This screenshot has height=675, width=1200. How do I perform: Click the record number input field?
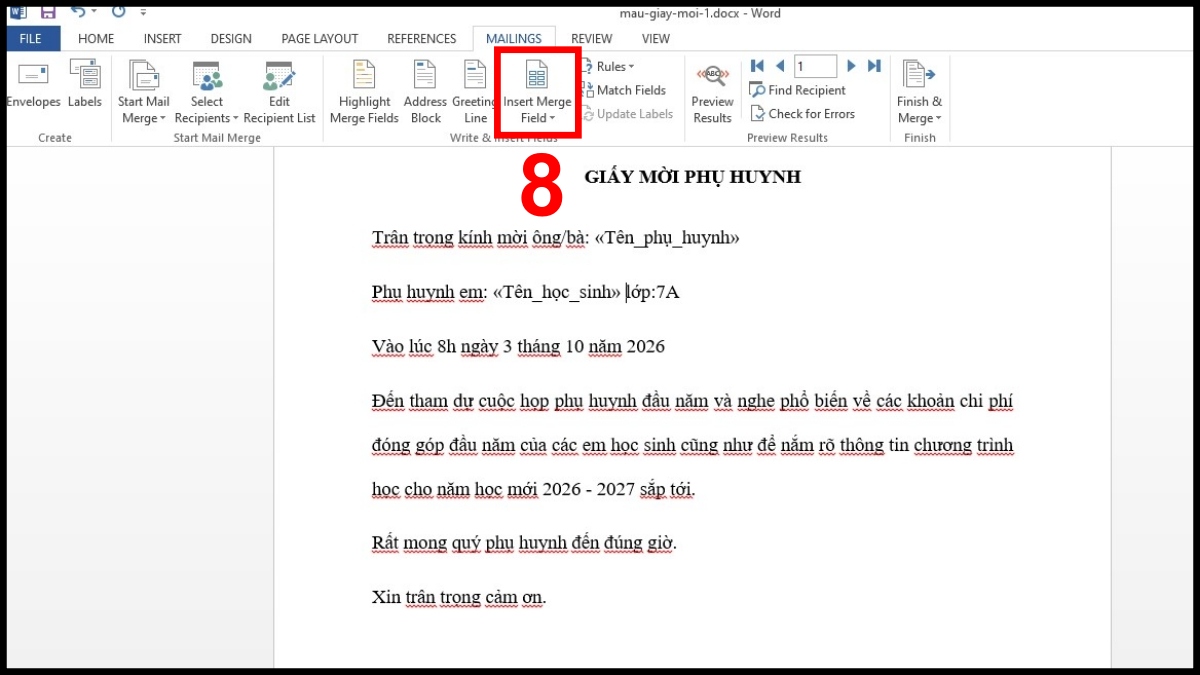click(x=815, y=66)
